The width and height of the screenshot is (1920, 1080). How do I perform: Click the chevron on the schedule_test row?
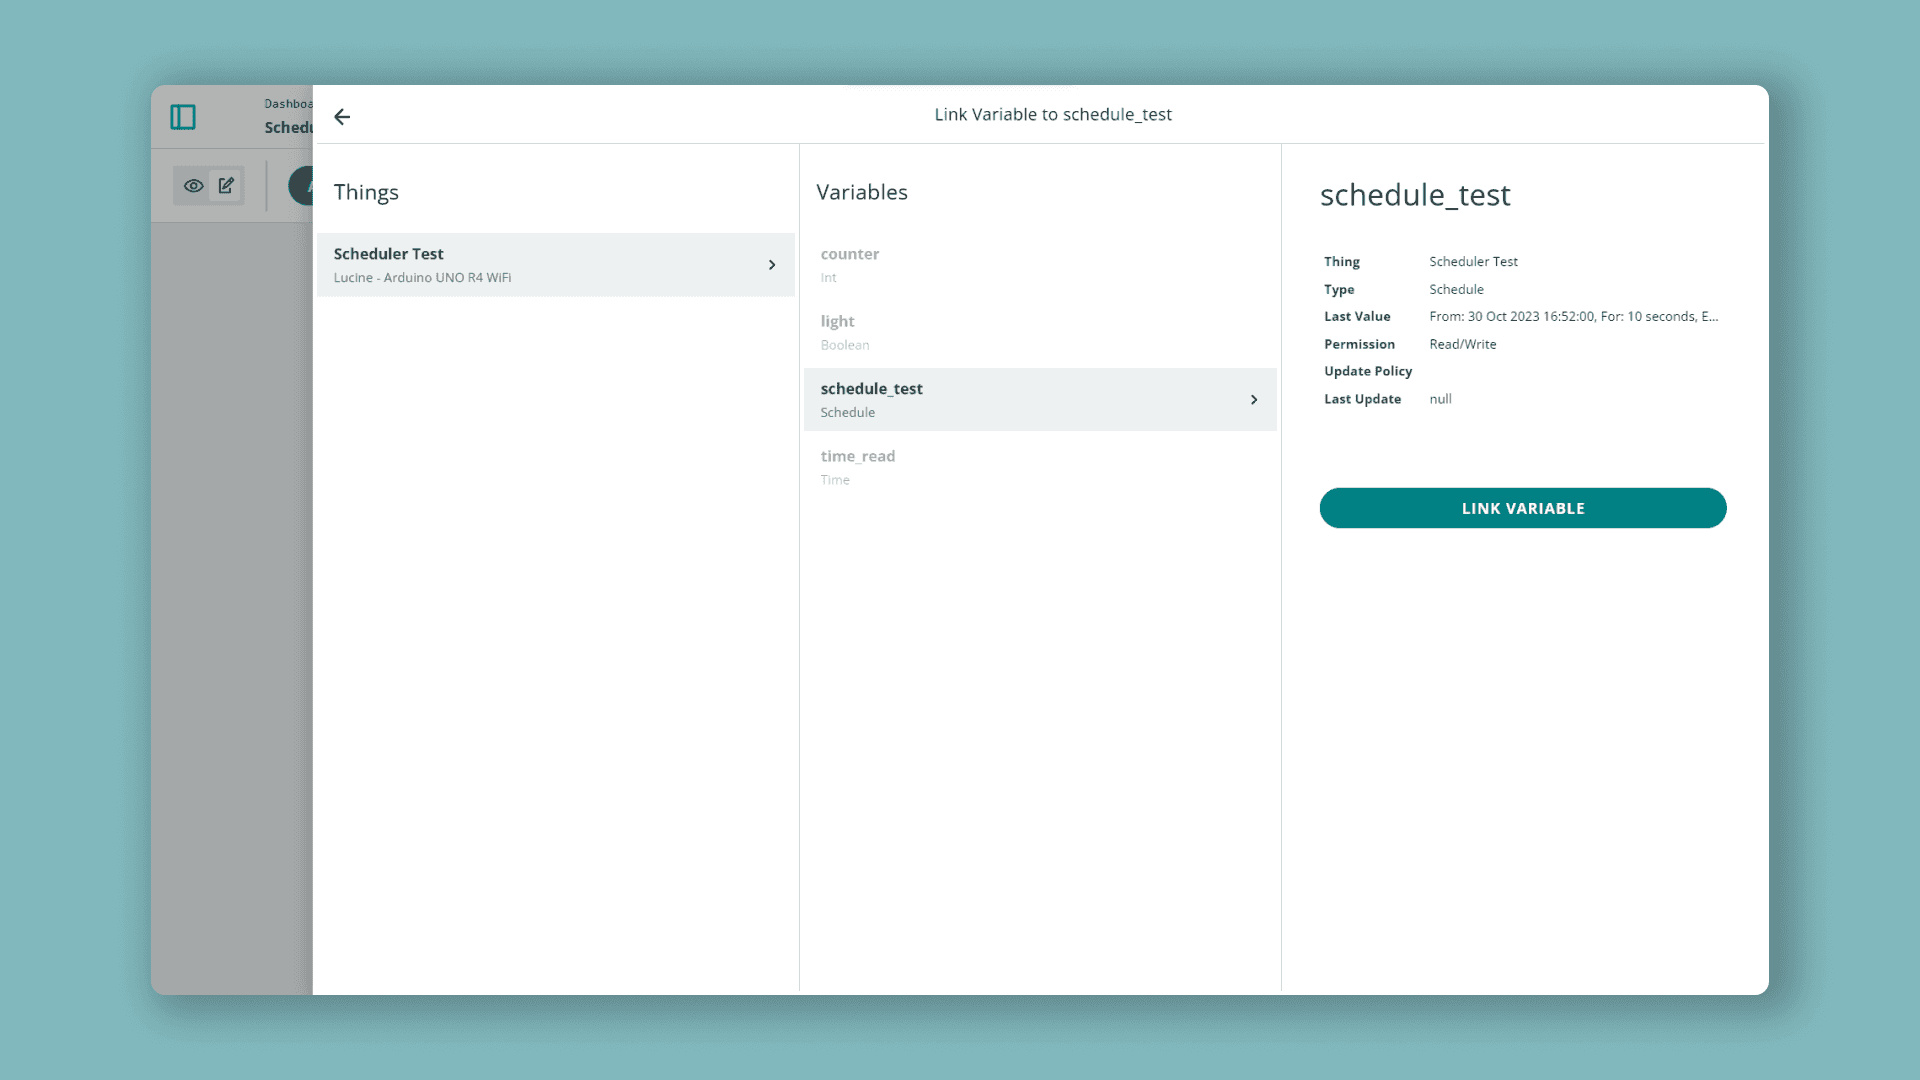click(x=1254, y=400)
